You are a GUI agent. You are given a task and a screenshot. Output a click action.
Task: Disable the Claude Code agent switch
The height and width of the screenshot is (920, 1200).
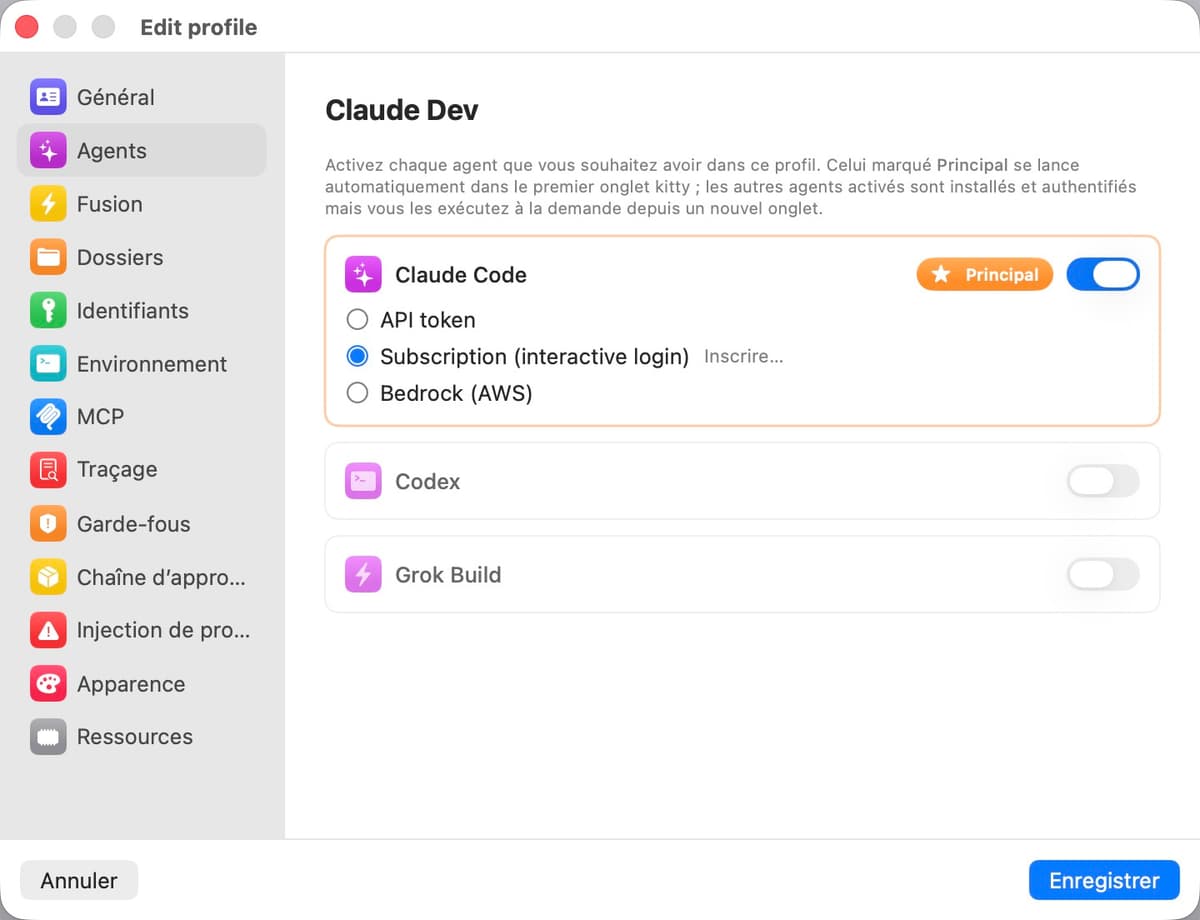tap(1103, 274)
